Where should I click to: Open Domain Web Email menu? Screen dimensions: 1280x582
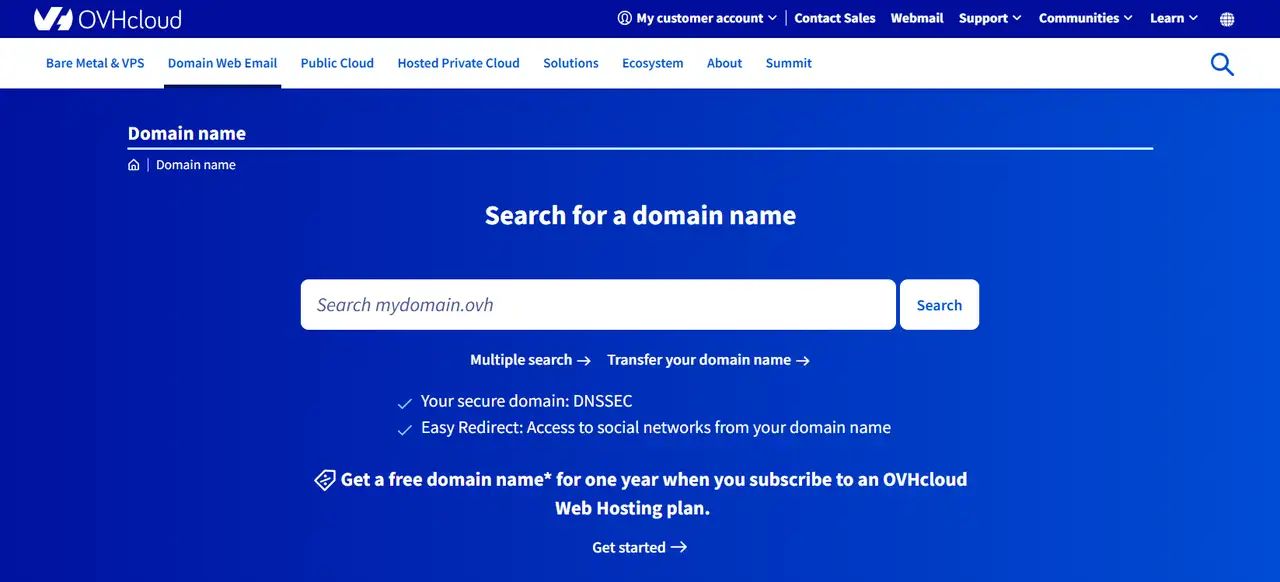coord(222,63)
